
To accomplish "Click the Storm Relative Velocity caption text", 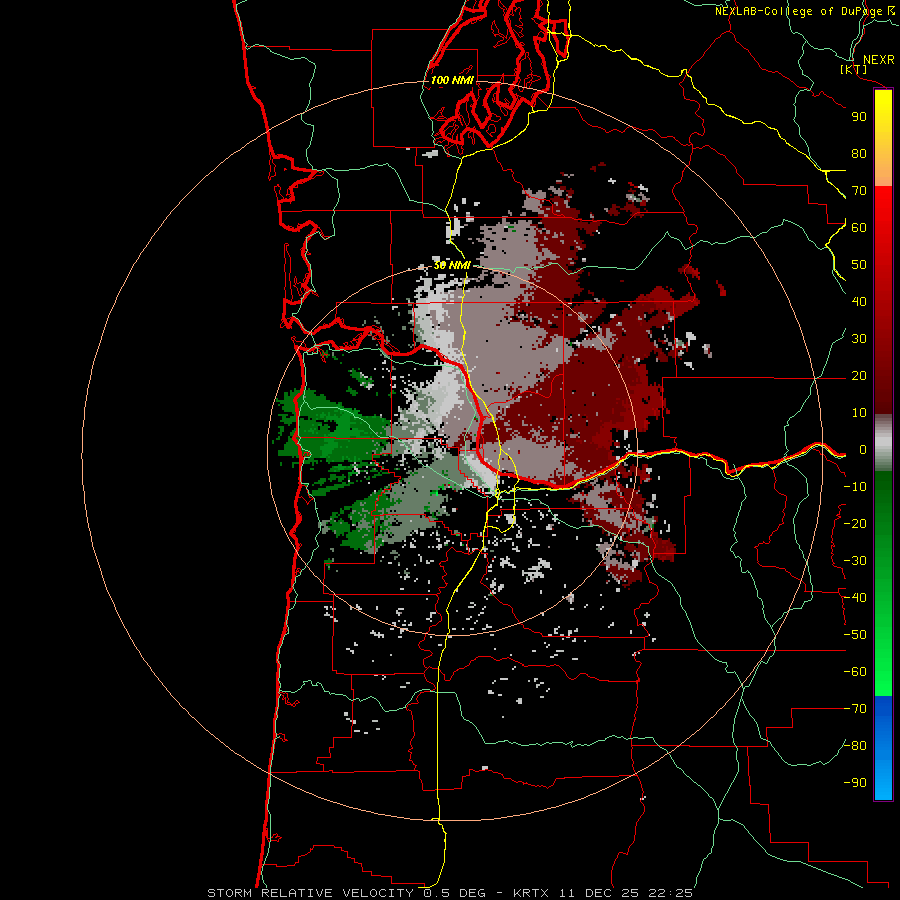I will coord(450,893).
